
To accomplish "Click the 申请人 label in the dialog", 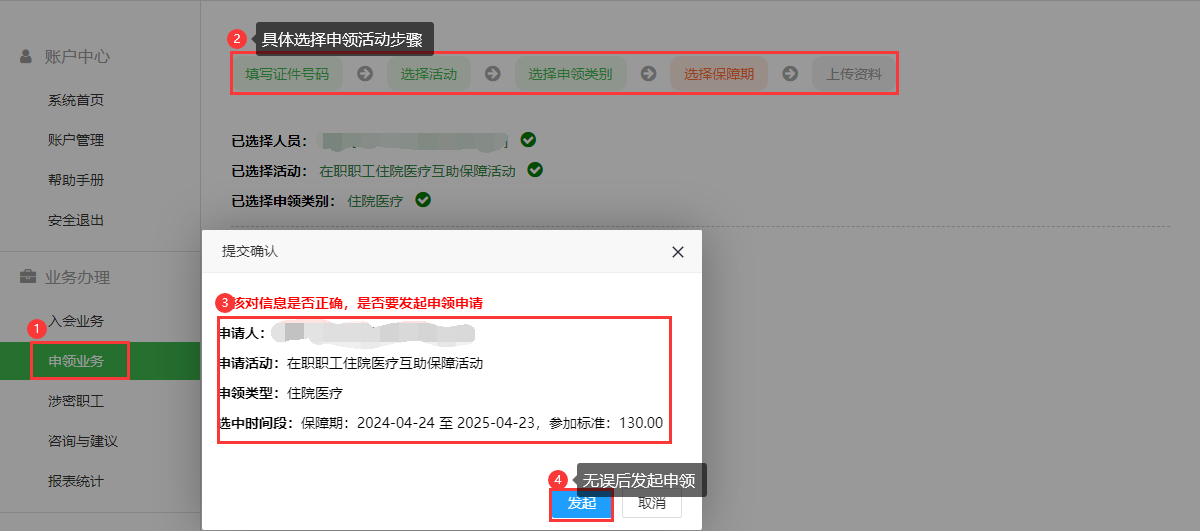I will (243, 333).
